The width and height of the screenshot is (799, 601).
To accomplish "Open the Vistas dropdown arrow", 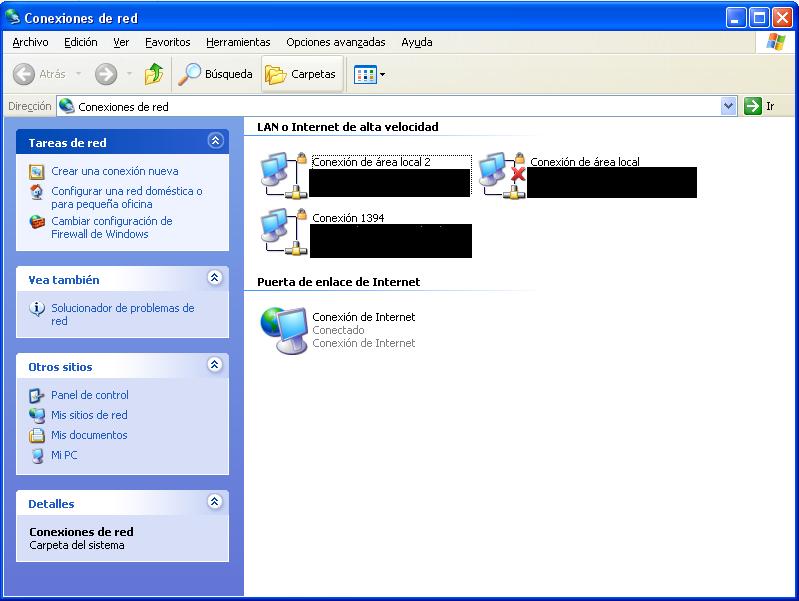I will coord(383,74).
